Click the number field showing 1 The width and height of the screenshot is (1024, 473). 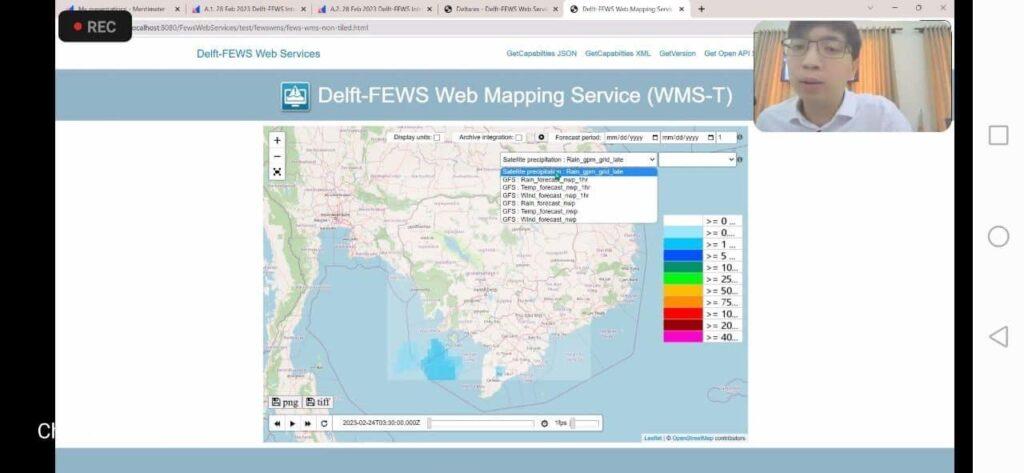[726, 138]
